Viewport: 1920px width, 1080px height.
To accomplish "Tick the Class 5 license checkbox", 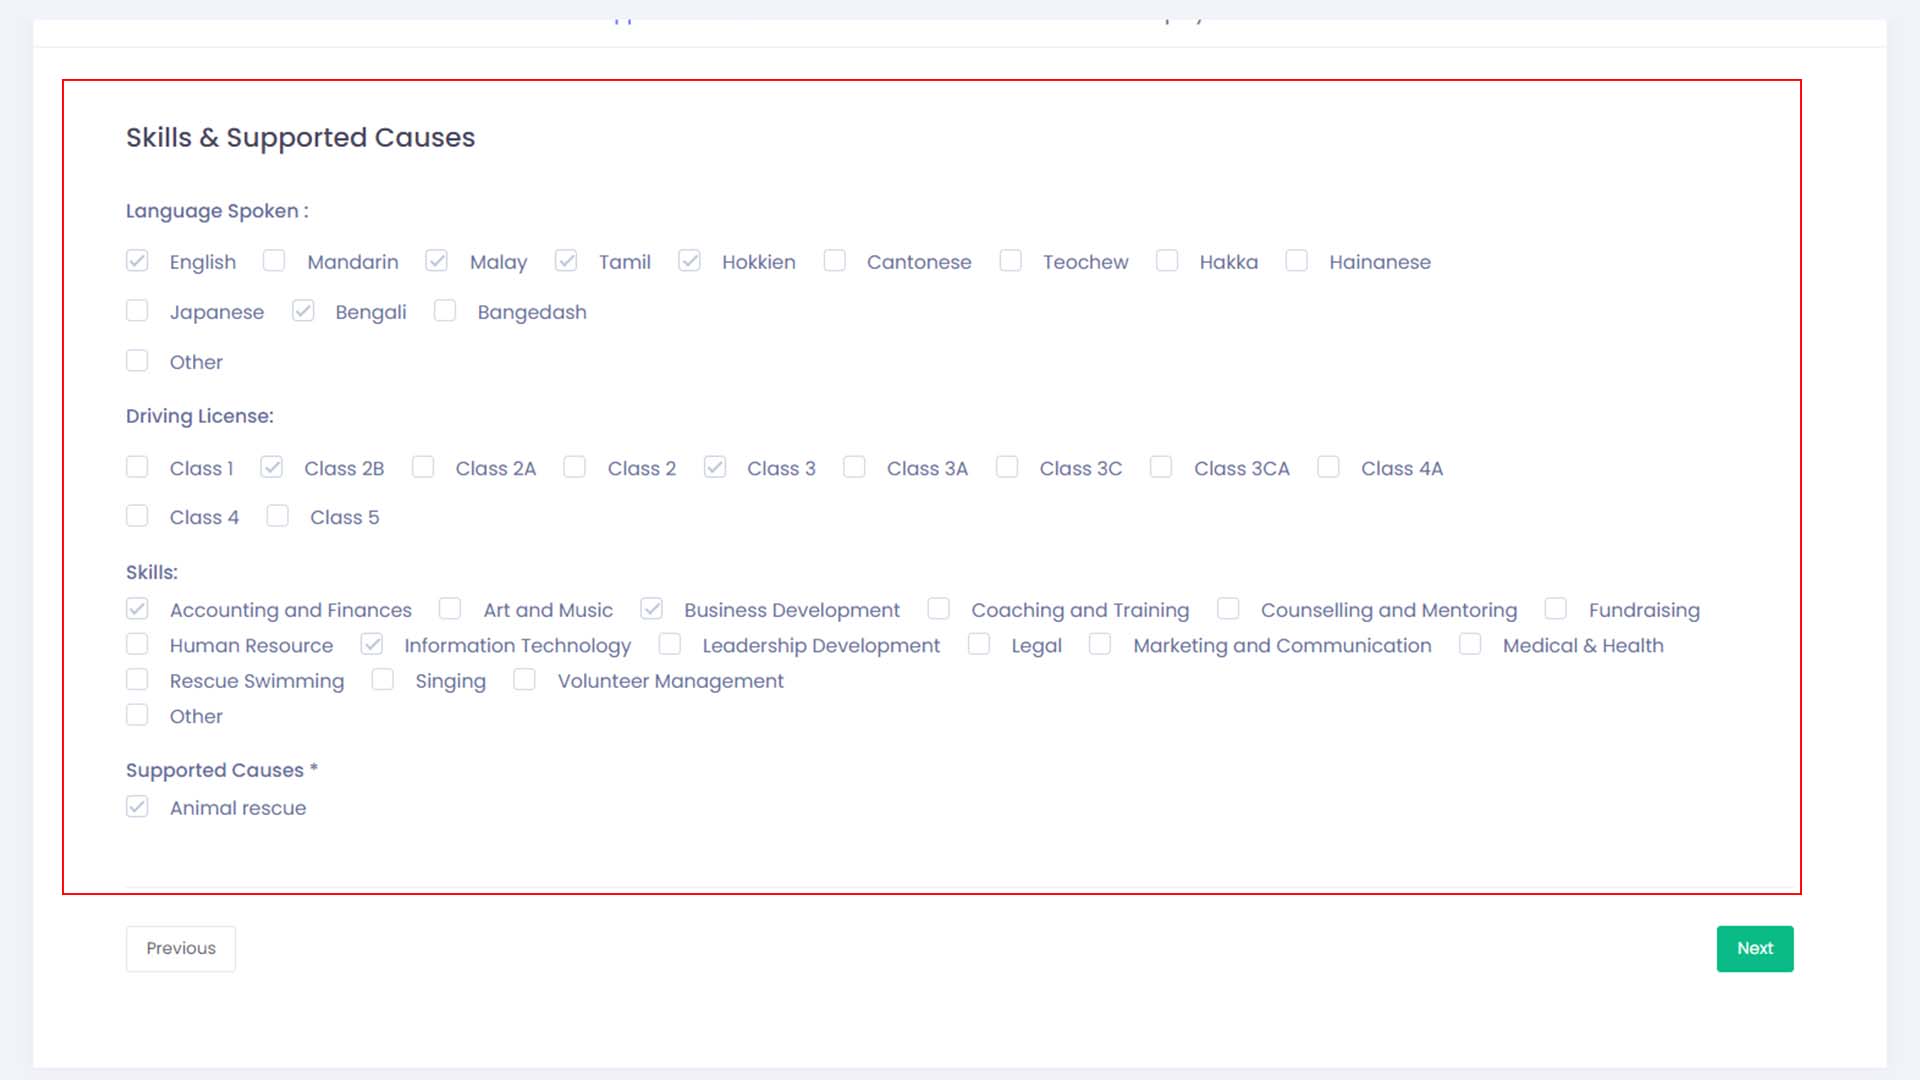I will pos(277,516).
